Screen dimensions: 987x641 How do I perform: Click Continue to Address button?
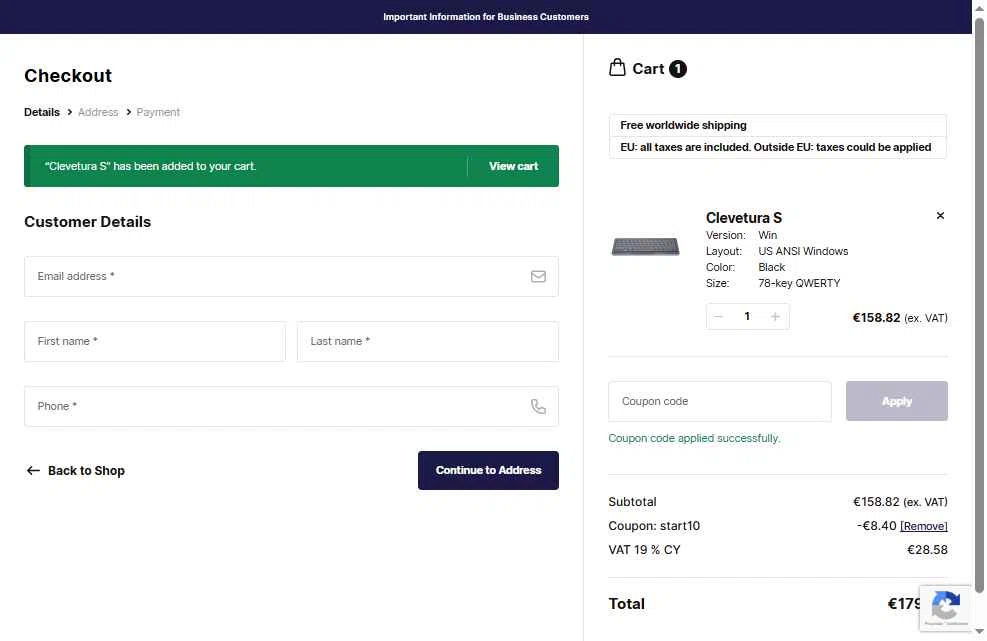488,470
